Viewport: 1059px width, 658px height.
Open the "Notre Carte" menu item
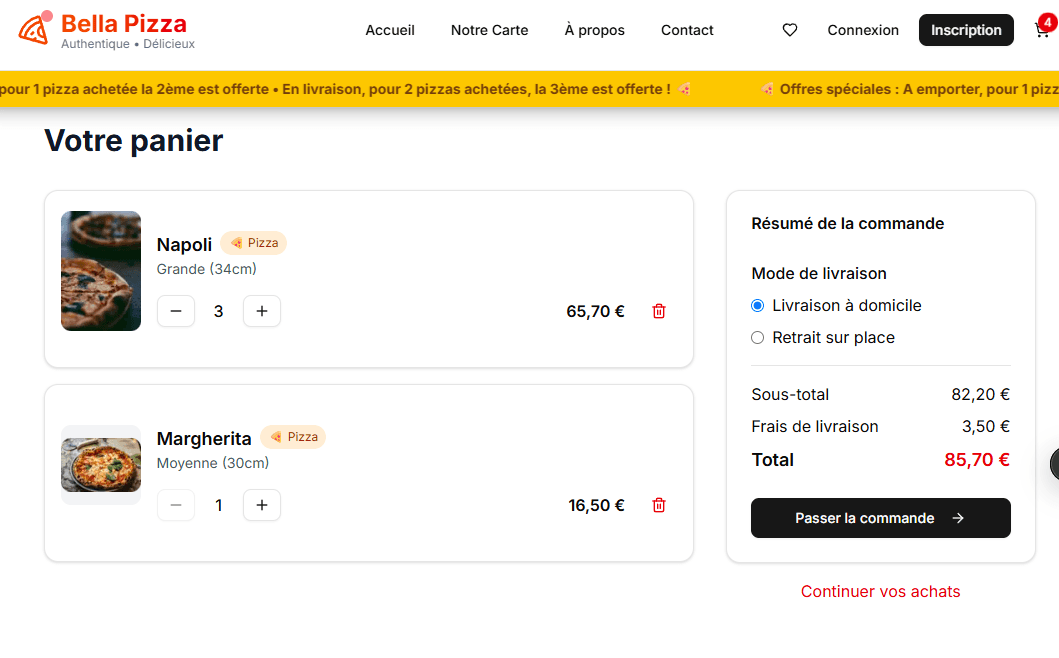[489, 30]
